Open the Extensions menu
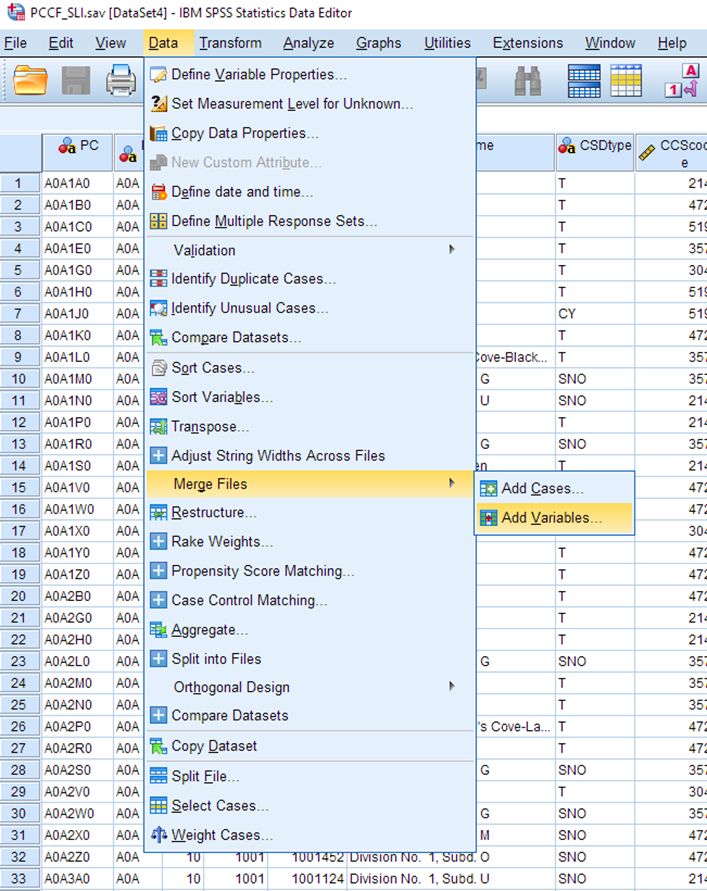The width and height of the screenshot is (707, 891). point(527,43)
